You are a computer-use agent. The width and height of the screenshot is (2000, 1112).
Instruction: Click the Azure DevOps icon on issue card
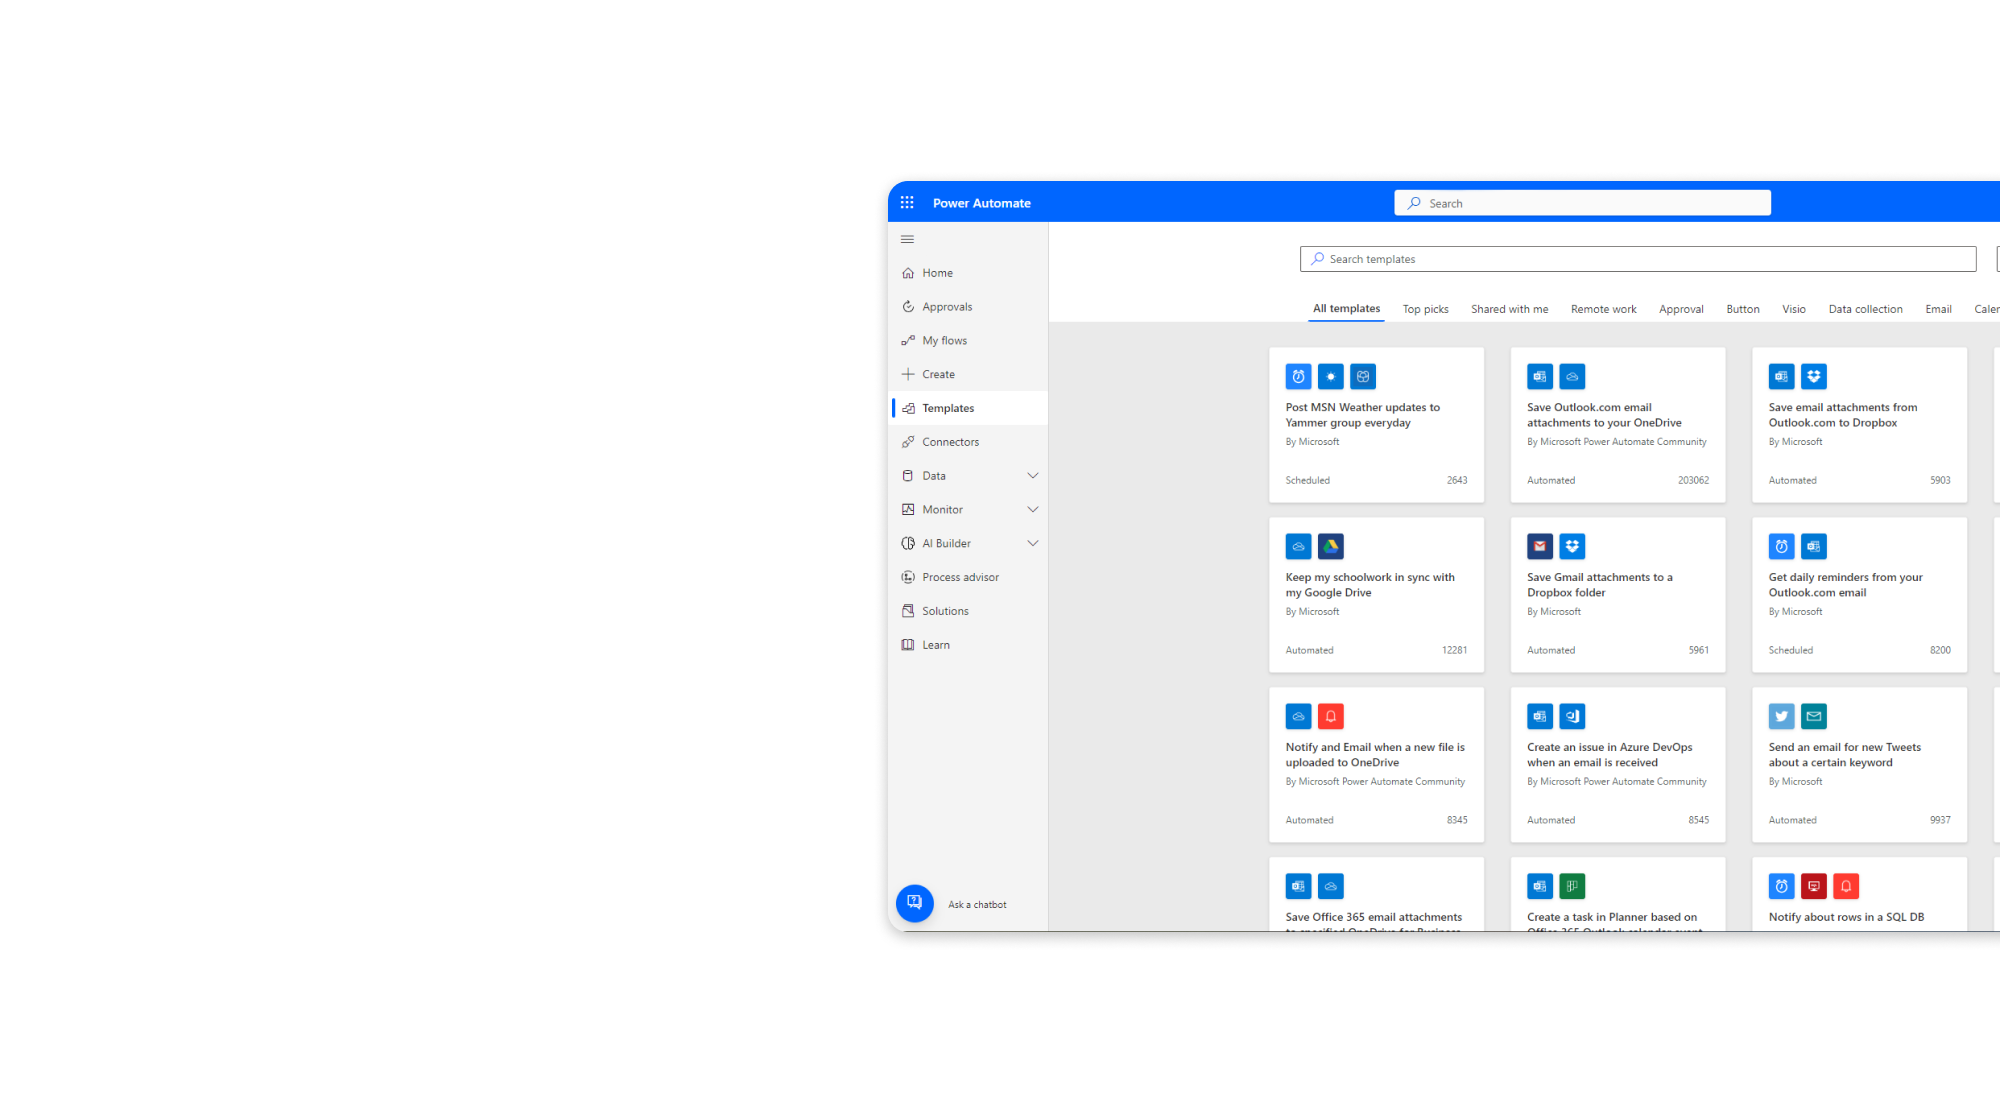[1573, 716]
